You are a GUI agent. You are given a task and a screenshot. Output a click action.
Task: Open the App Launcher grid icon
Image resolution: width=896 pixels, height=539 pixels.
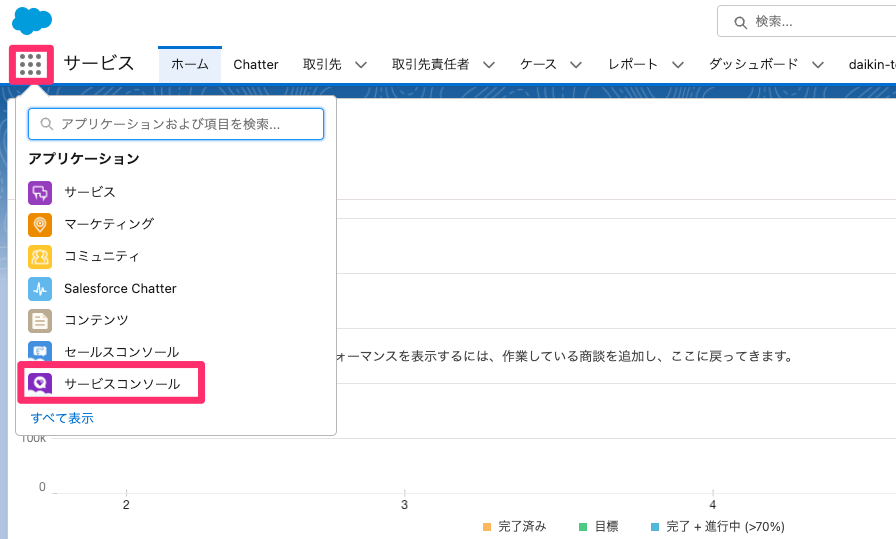(x=31, y=65)
